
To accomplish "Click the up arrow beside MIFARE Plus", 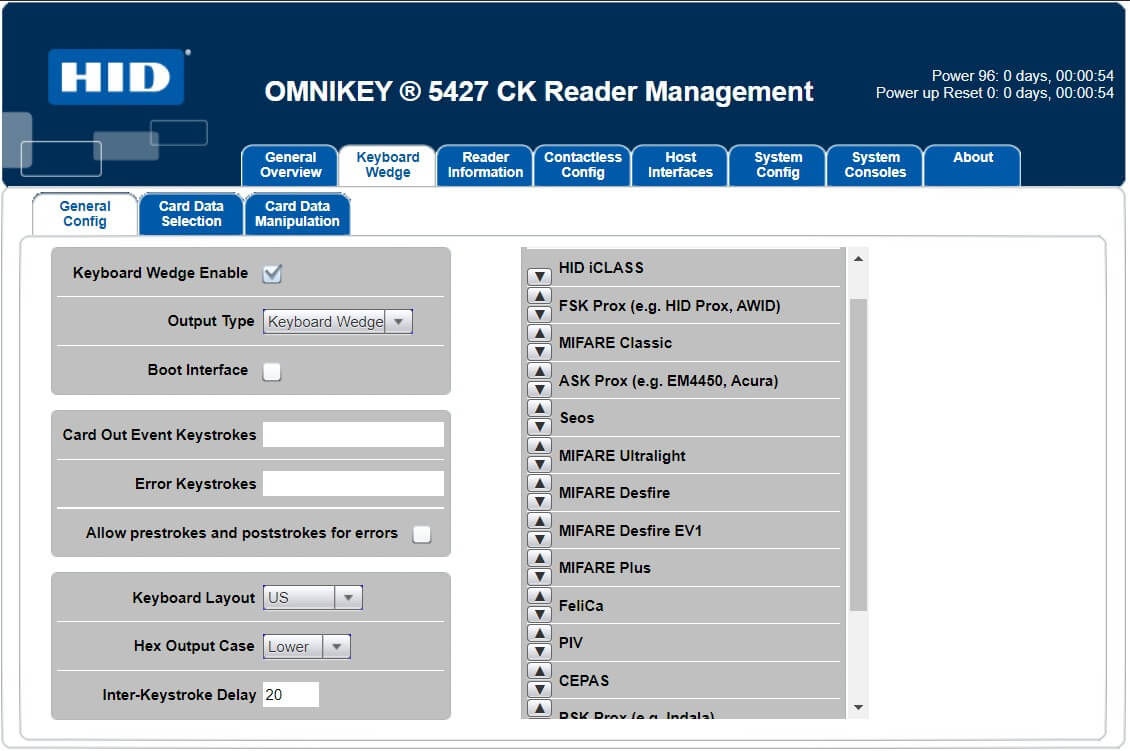I will click(540, 558).
